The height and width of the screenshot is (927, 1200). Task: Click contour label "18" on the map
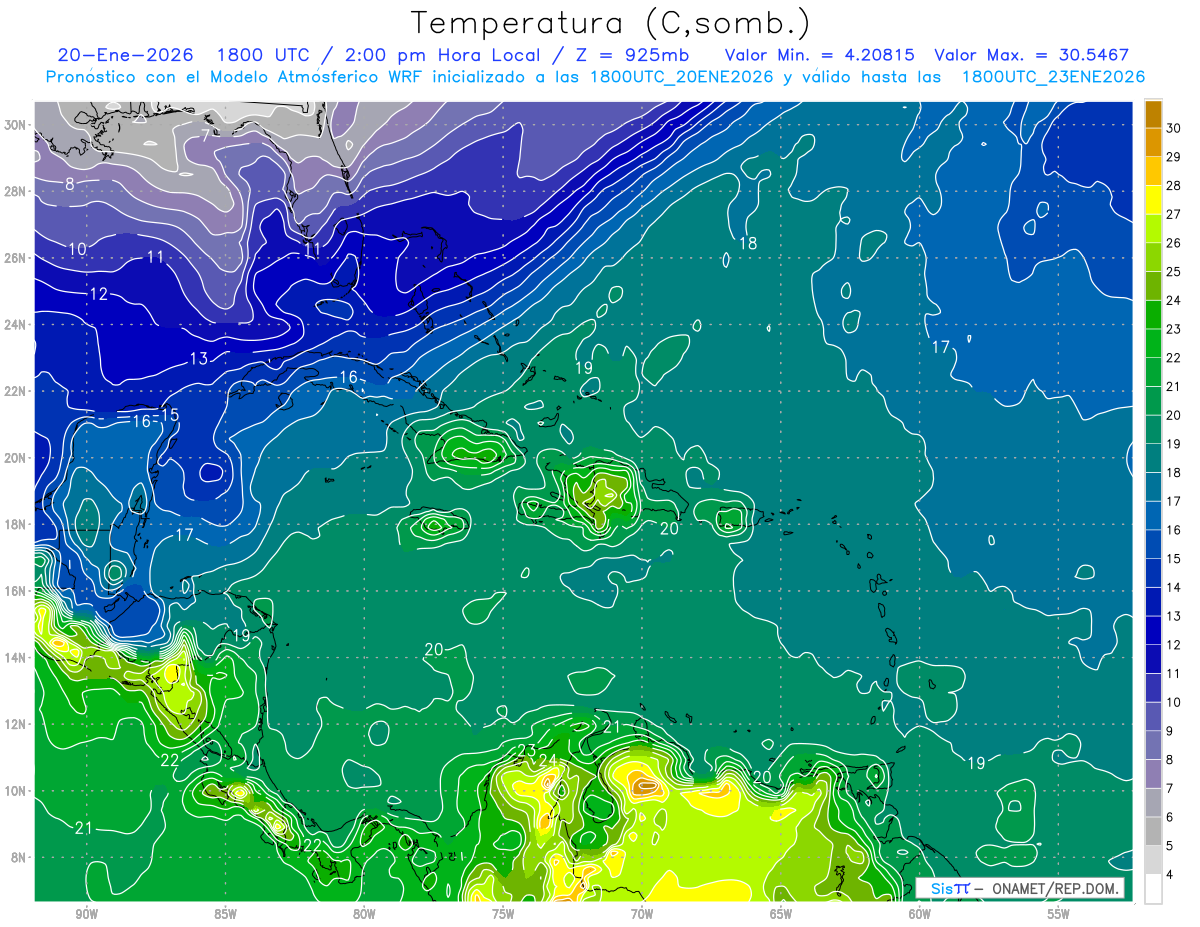point(748,244)
